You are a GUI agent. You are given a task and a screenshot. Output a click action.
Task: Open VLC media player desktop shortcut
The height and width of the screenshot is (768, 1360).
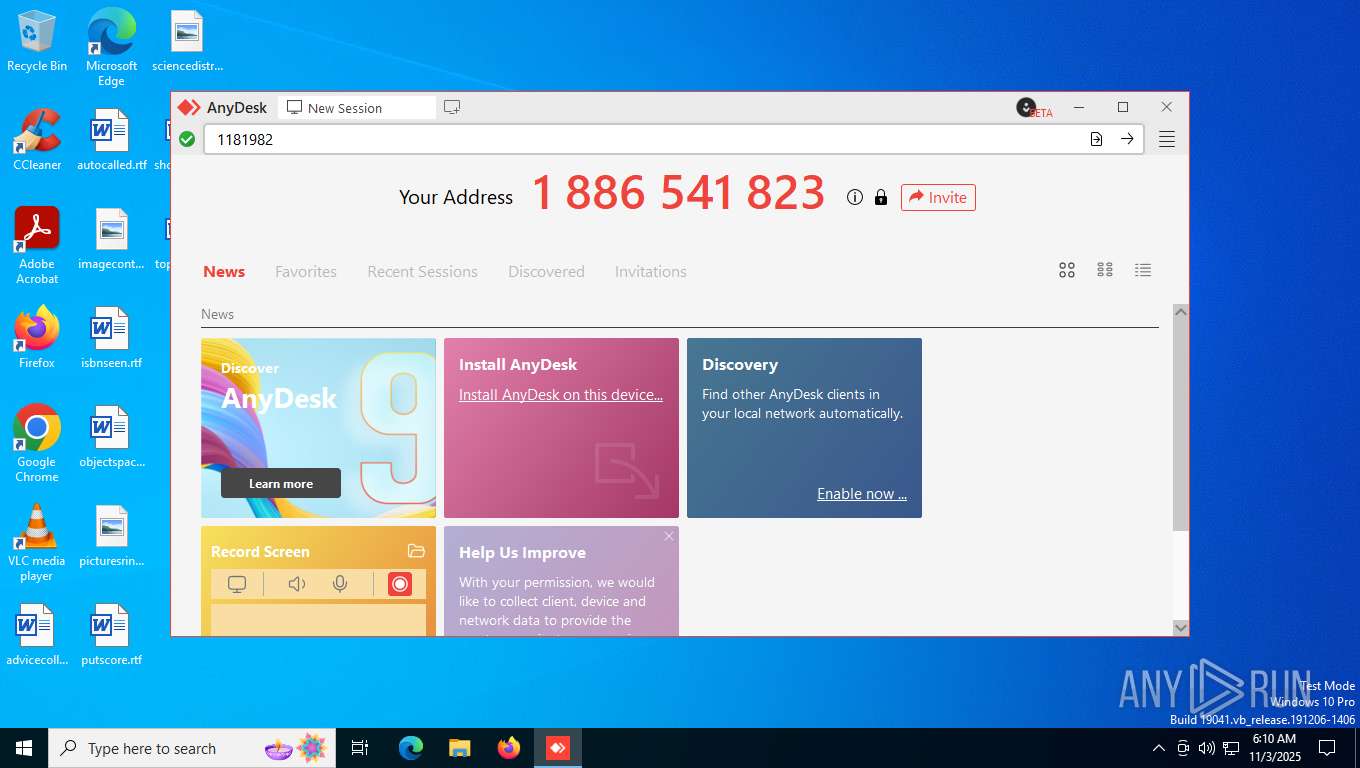pyautogui.click(x=37, y=543)
